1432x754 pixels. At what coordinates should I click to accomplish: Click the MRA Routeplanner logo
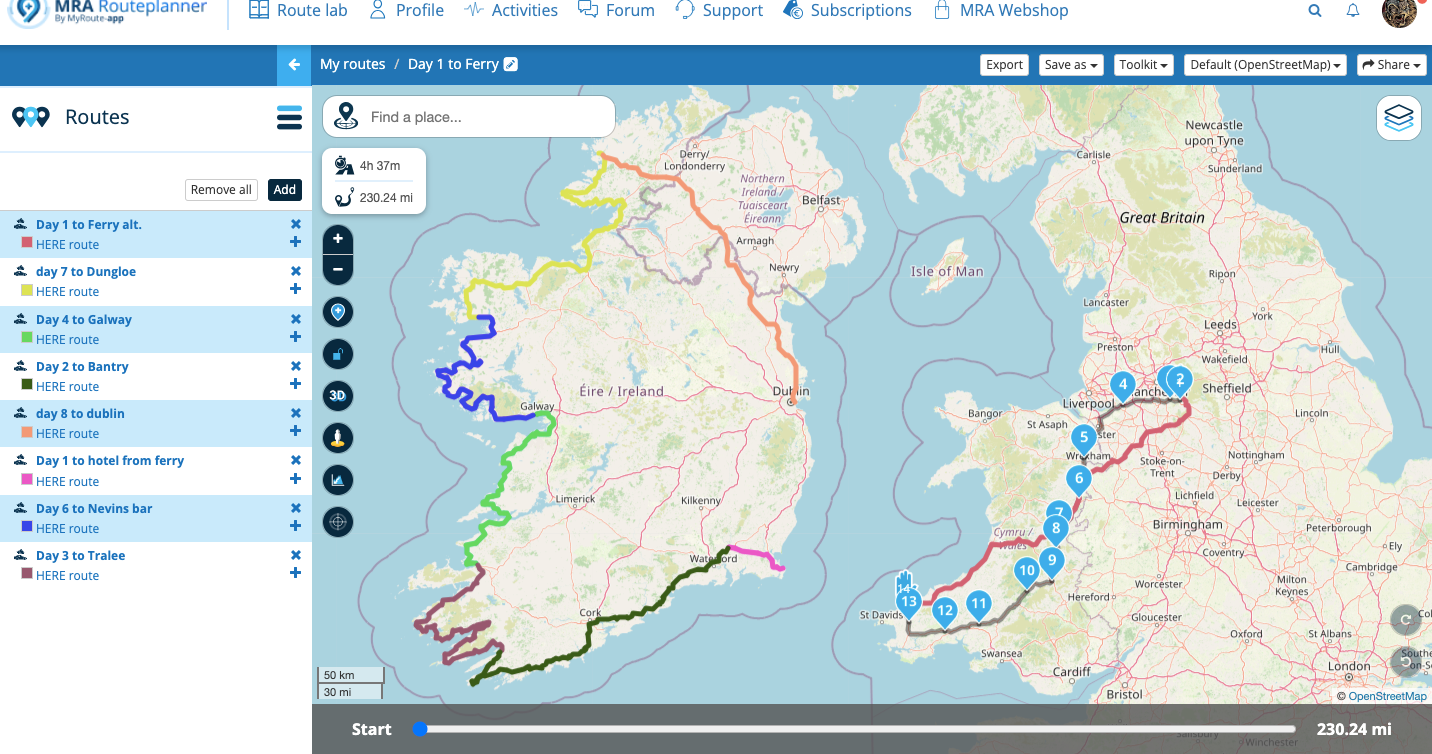point(108,12)
